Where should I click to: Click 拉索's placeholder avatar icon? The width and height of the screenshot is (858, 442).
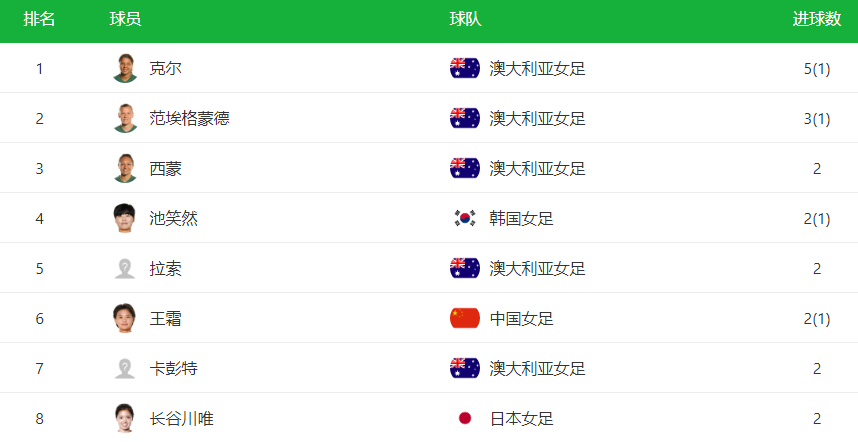pyautogui.click(x=125, y=269)
